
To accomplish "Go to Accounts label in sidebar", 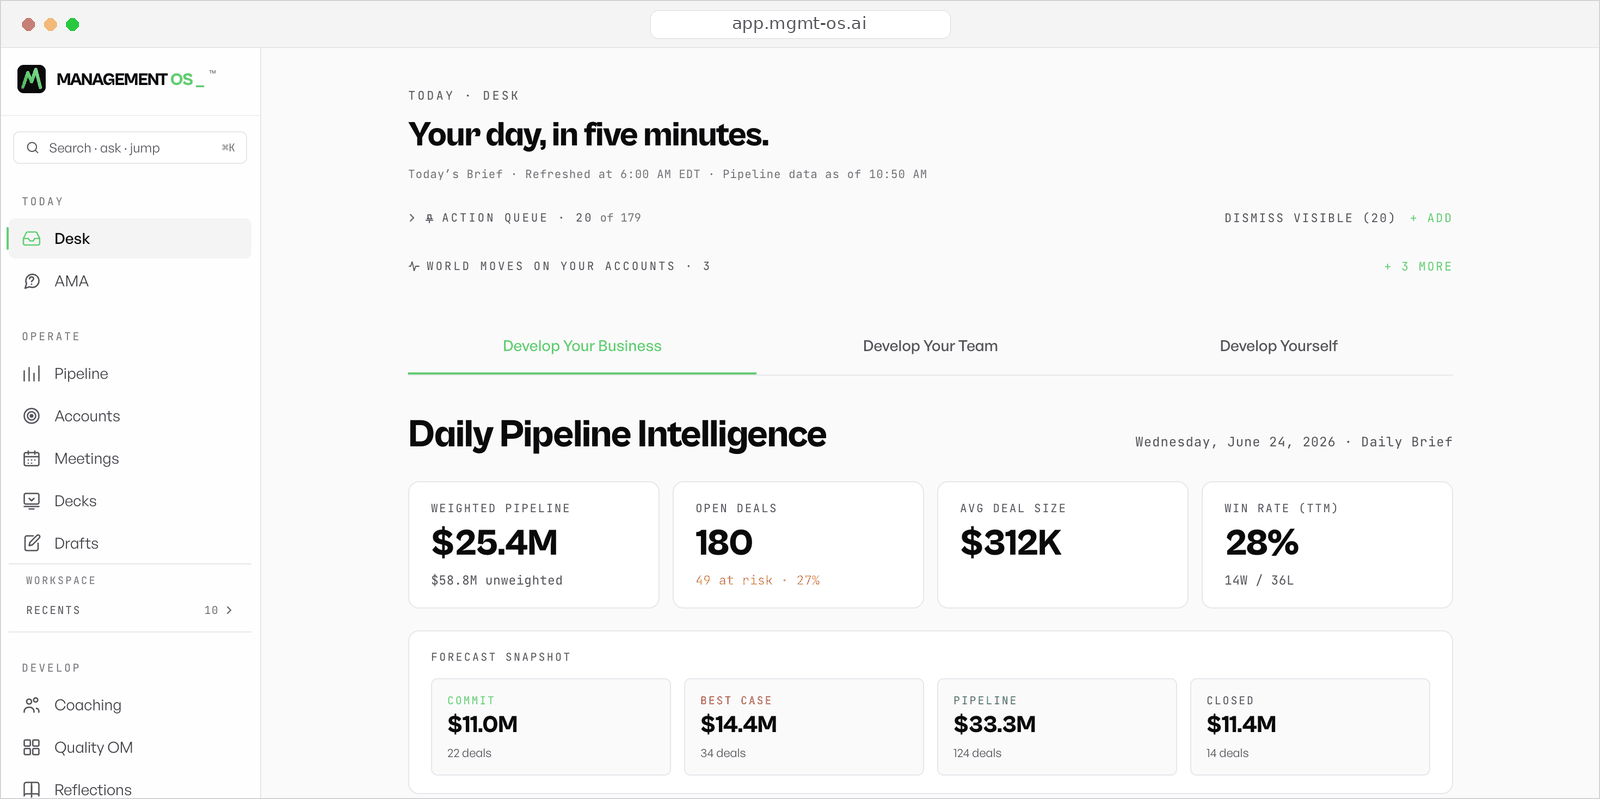I will pos(87,416).
